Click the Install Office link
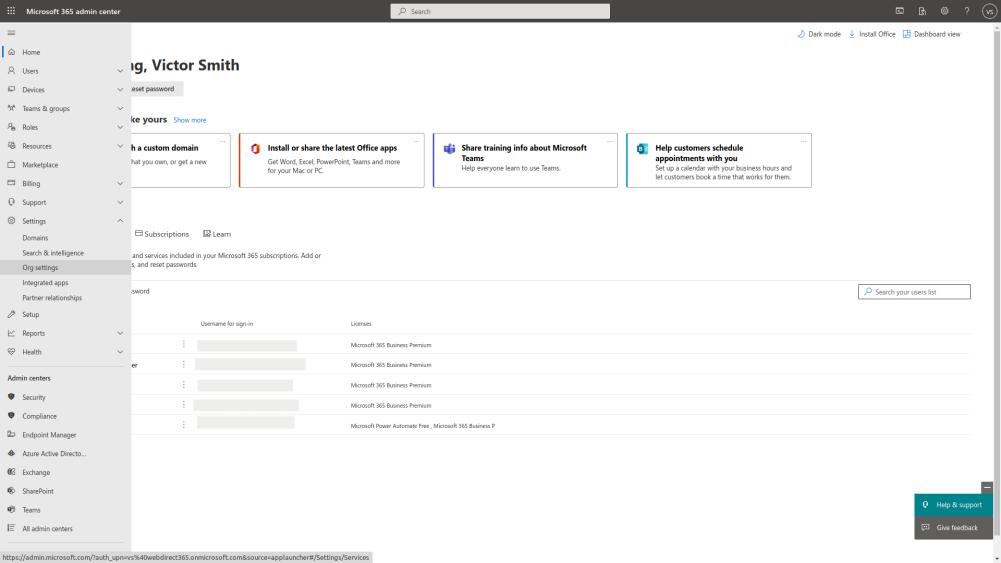 [x=872, y=34]
